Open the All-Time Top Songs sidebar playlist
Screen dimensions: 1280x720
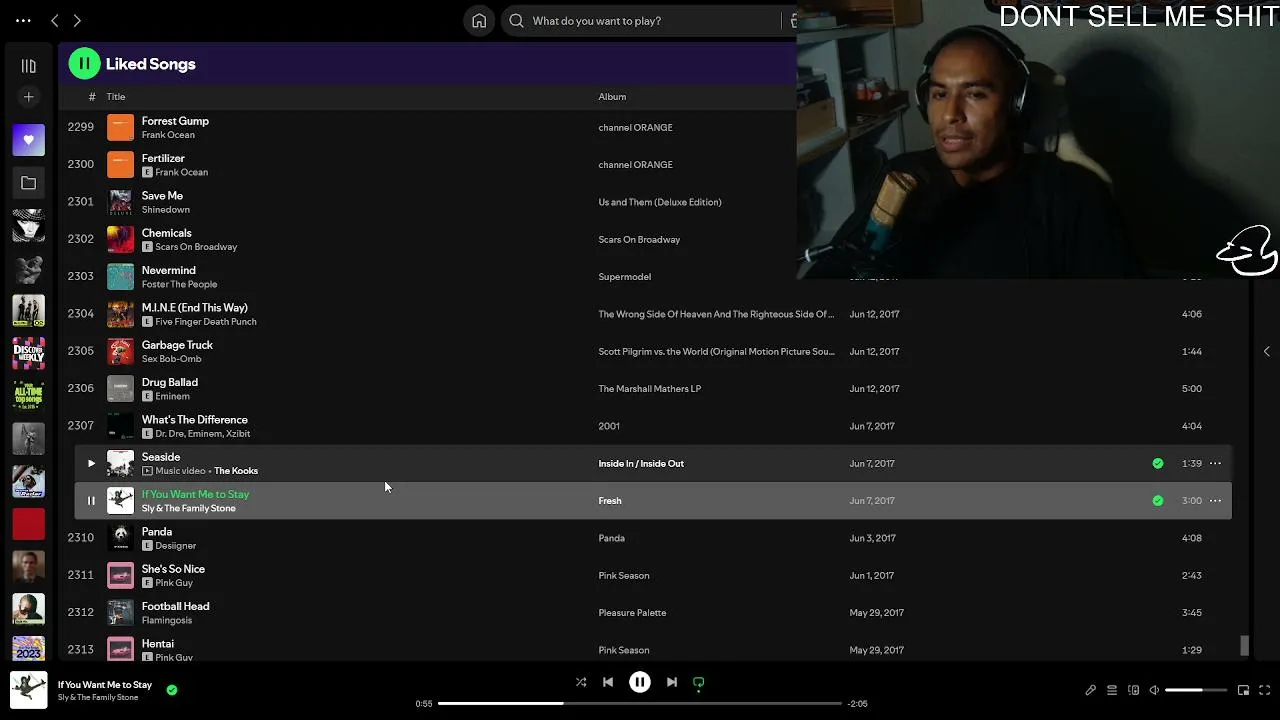click(x=29, y=396)
